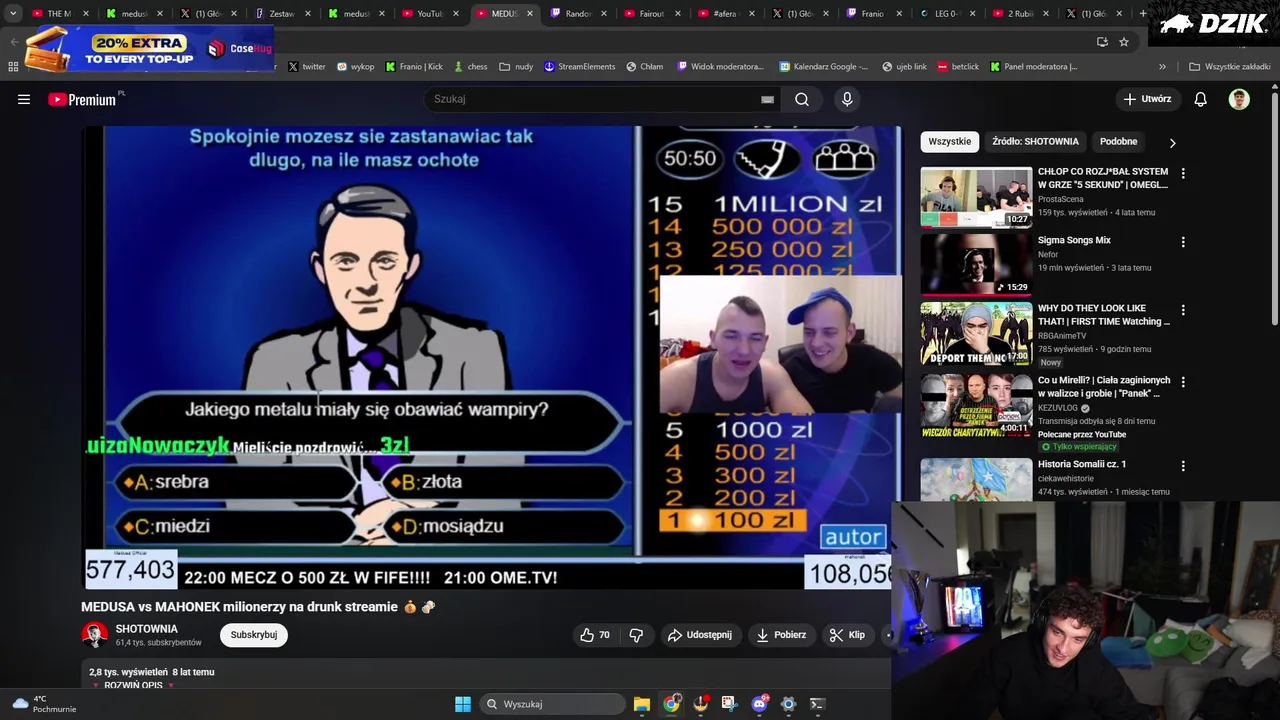Open File Explorer from the taskbar

pos(642,704)
